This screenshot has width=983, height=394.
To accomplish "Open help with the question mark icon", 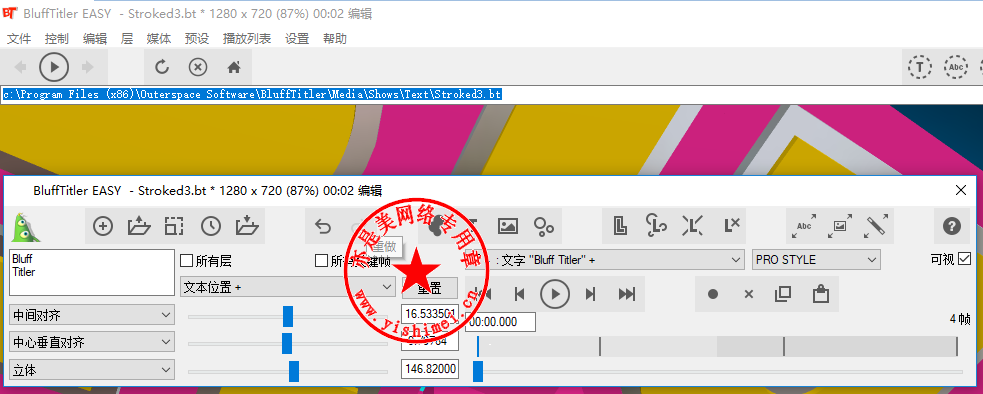I will point(952,226).
